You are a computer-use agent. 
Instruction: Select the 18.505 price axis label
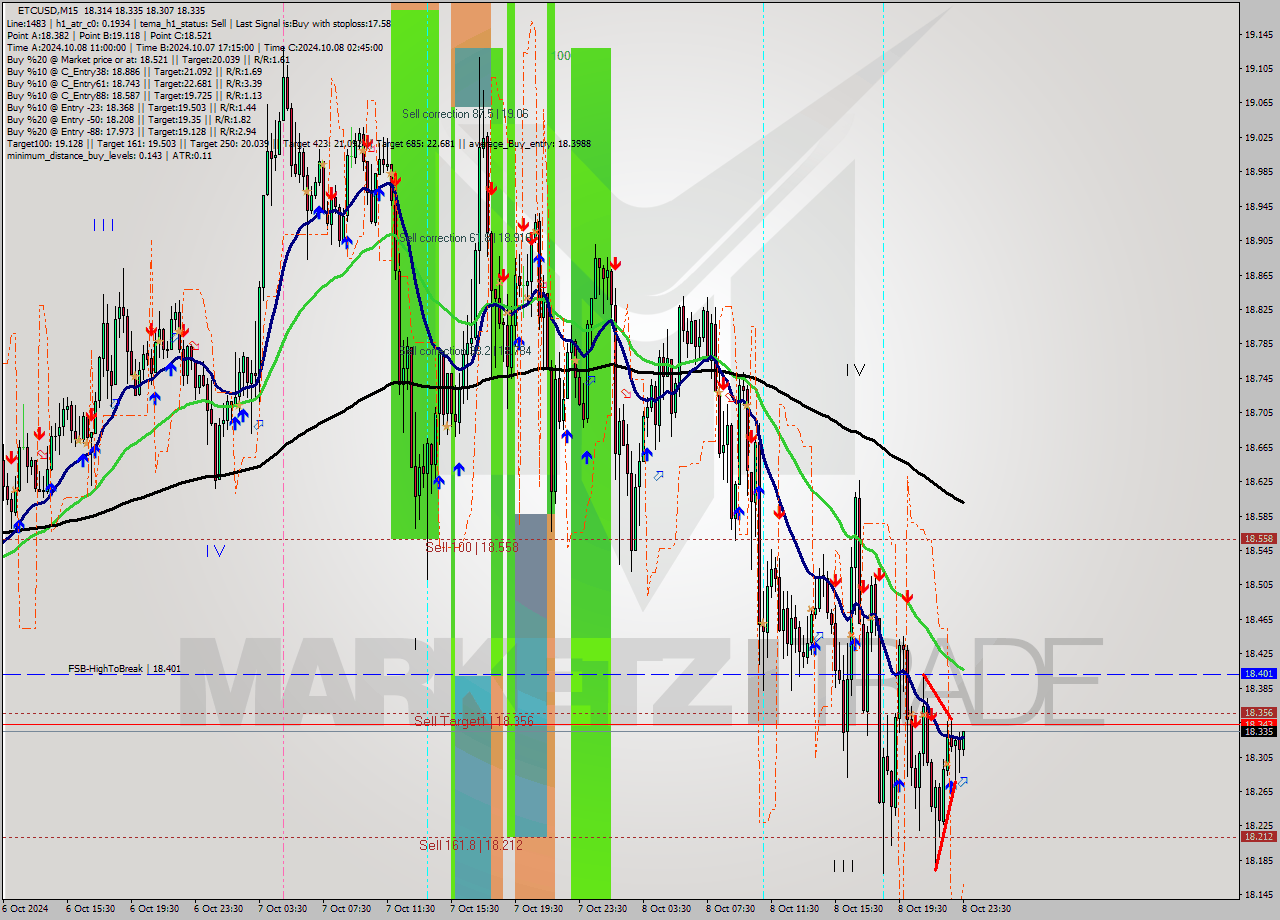click(1258, 584)
